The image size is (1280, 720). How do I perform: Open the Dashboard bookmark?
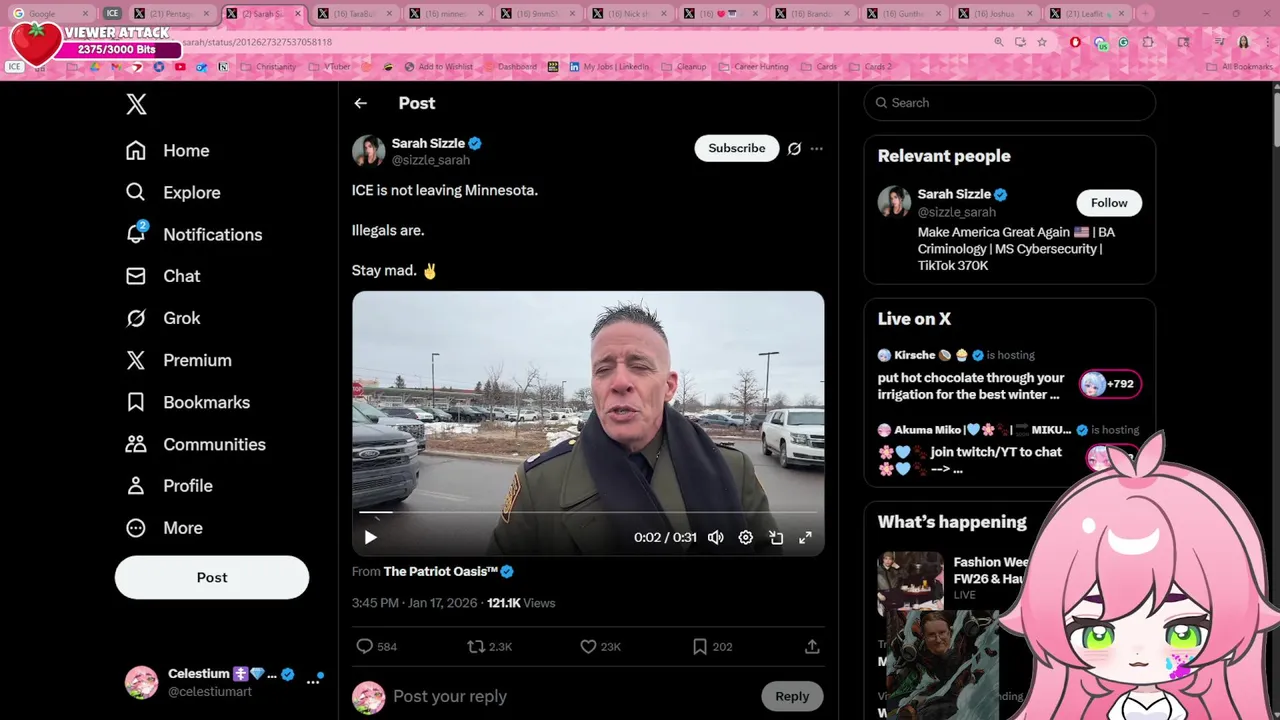click(510, 67)
